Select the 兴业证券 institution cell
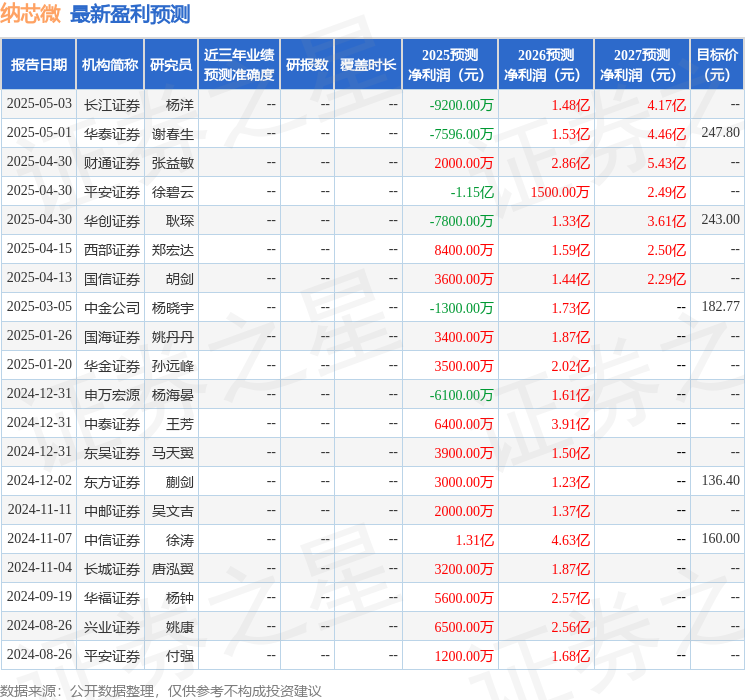This screenshot has height=700, width=745. 112,627
